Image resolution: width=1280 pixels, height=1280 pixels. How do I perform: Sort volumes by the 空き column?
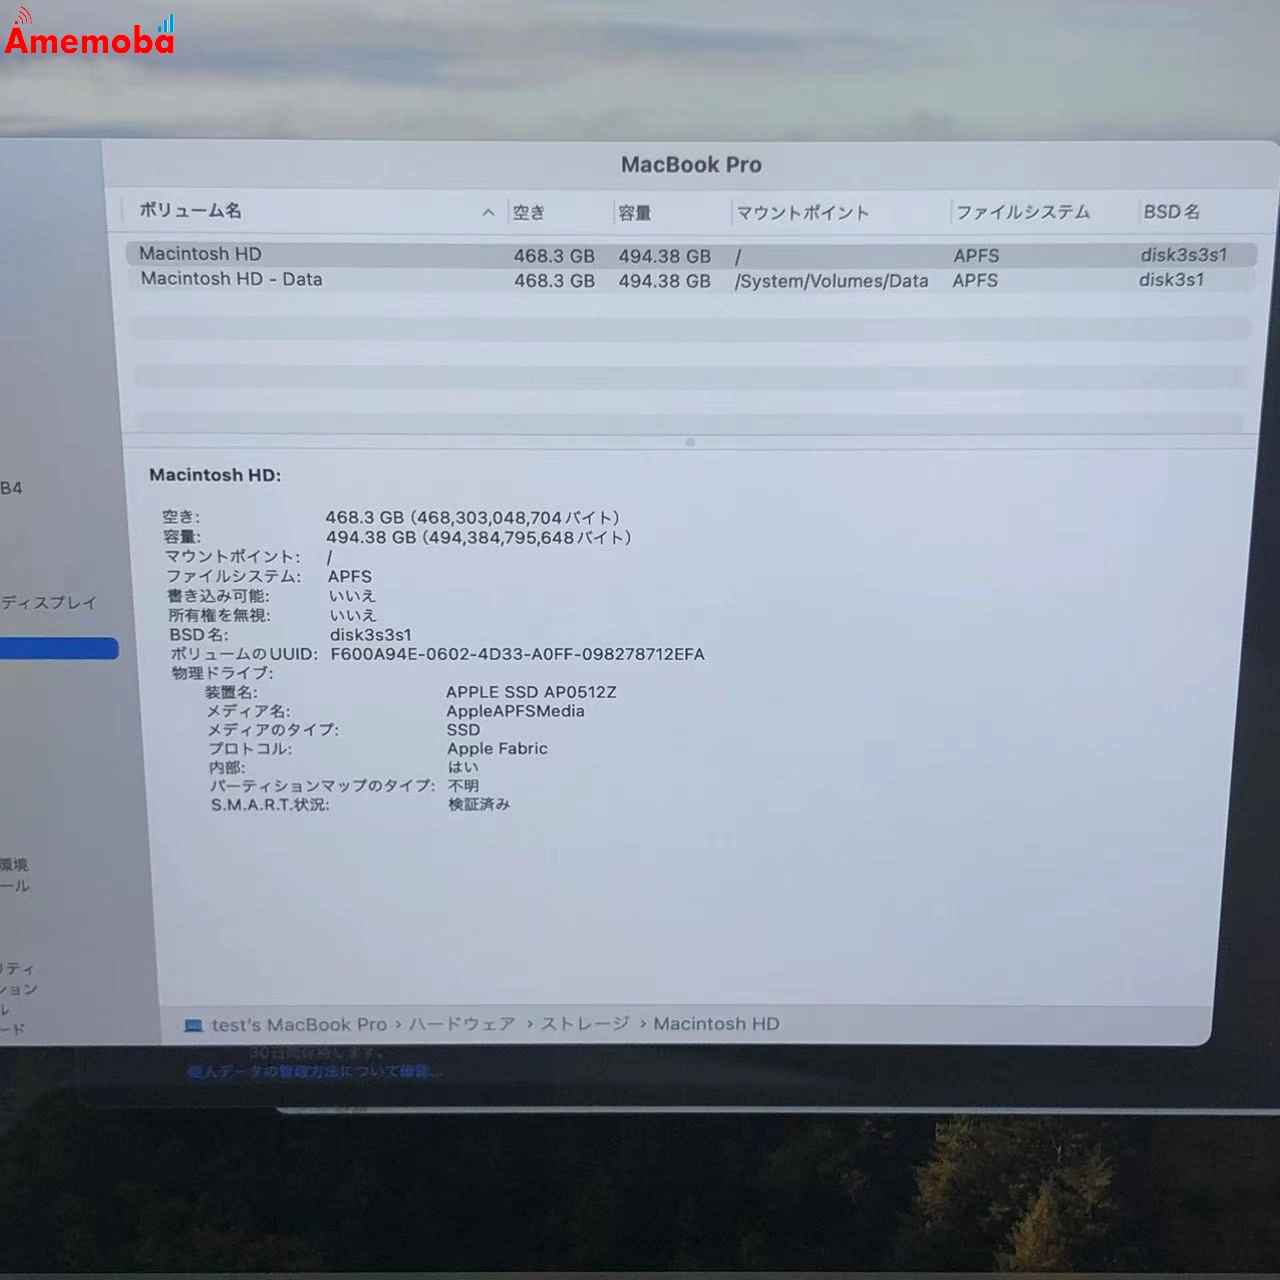530,211
